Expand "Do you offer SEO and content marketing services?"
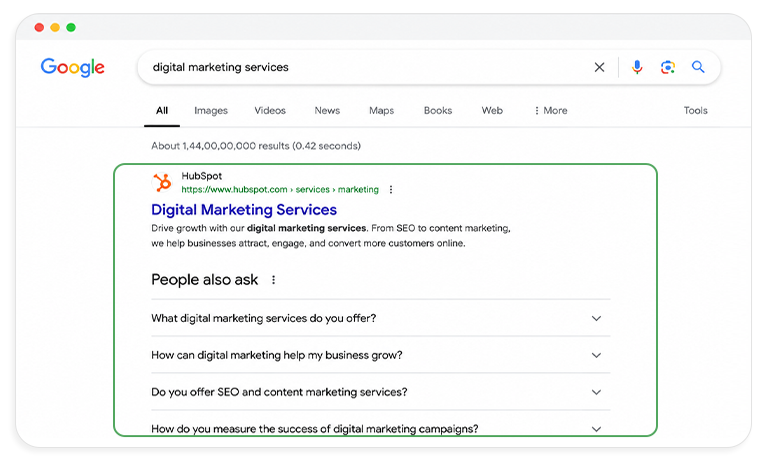The height and width of the screenshot is (462, 768). [x=381, y=392]
